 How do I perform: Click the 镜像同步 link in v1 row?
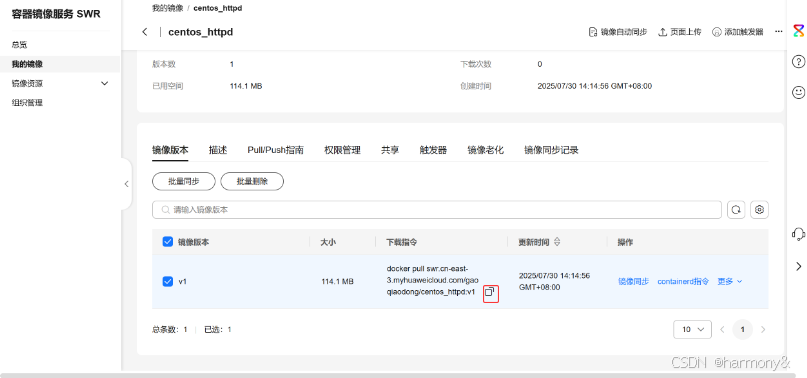[x=634, y=281]
